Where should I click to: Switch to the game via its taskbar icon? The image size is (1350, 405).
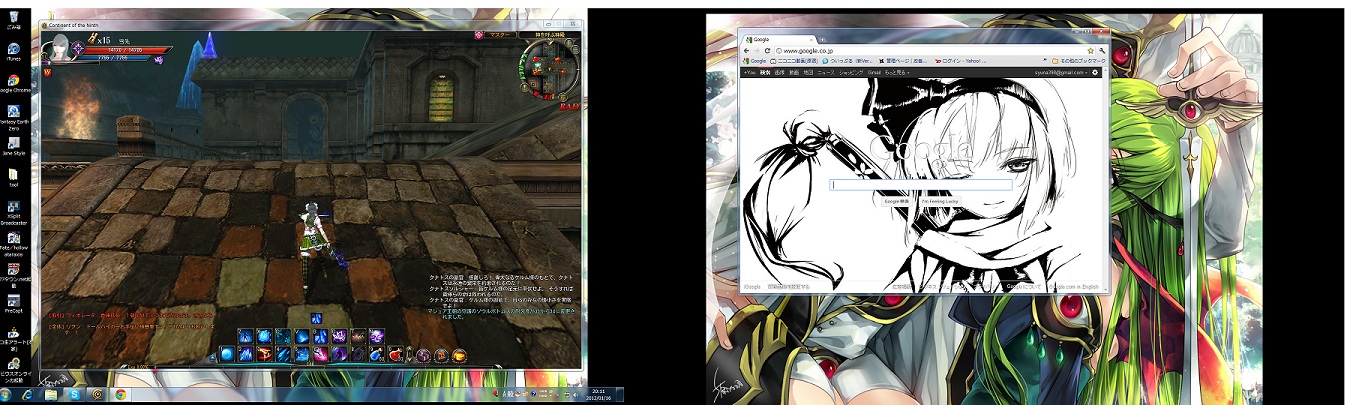(97, 395)
